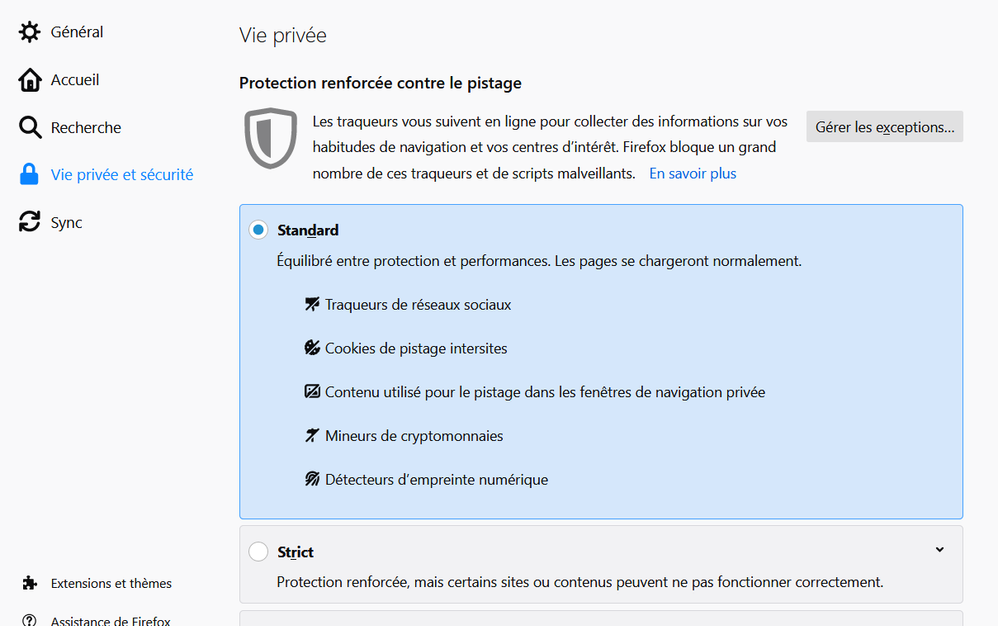The width and height of the screenshot is (998, 626).
Task: Click the Vie privée lock icon
Action: pos(29,174)
